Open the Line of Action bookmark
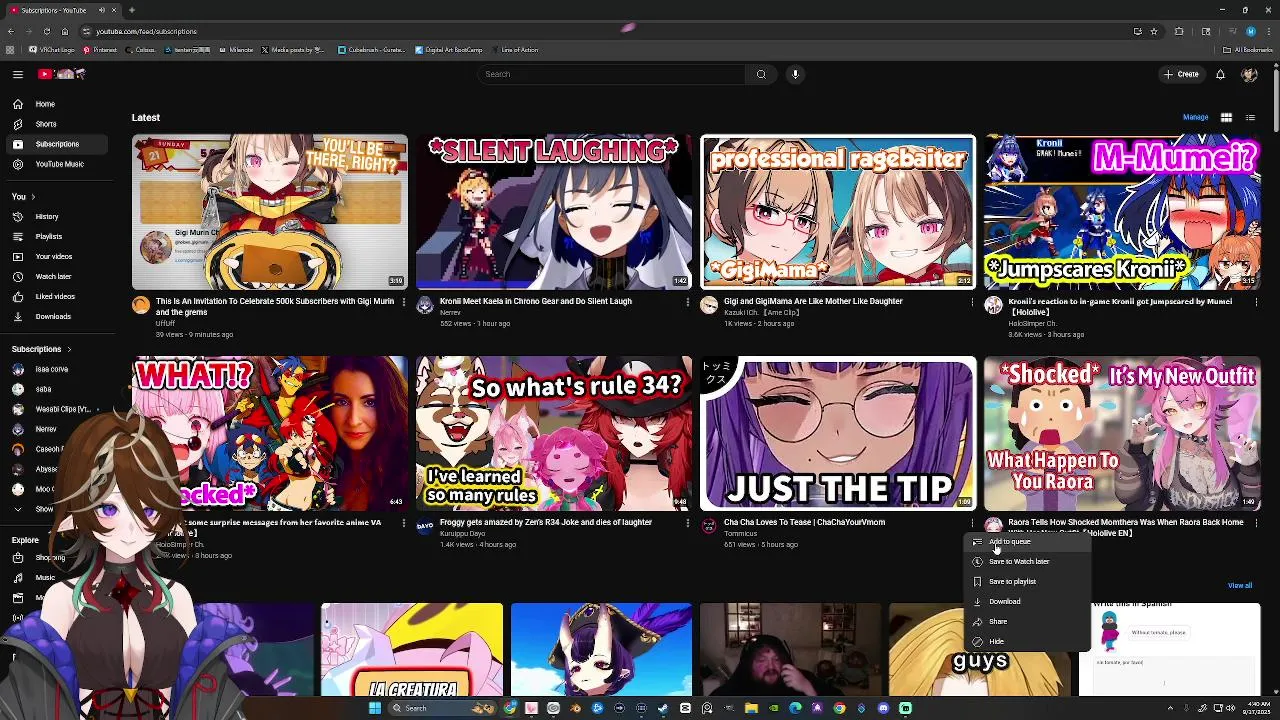The width and height of the screenshot is (1280, 720). click(x=514, y=50)
